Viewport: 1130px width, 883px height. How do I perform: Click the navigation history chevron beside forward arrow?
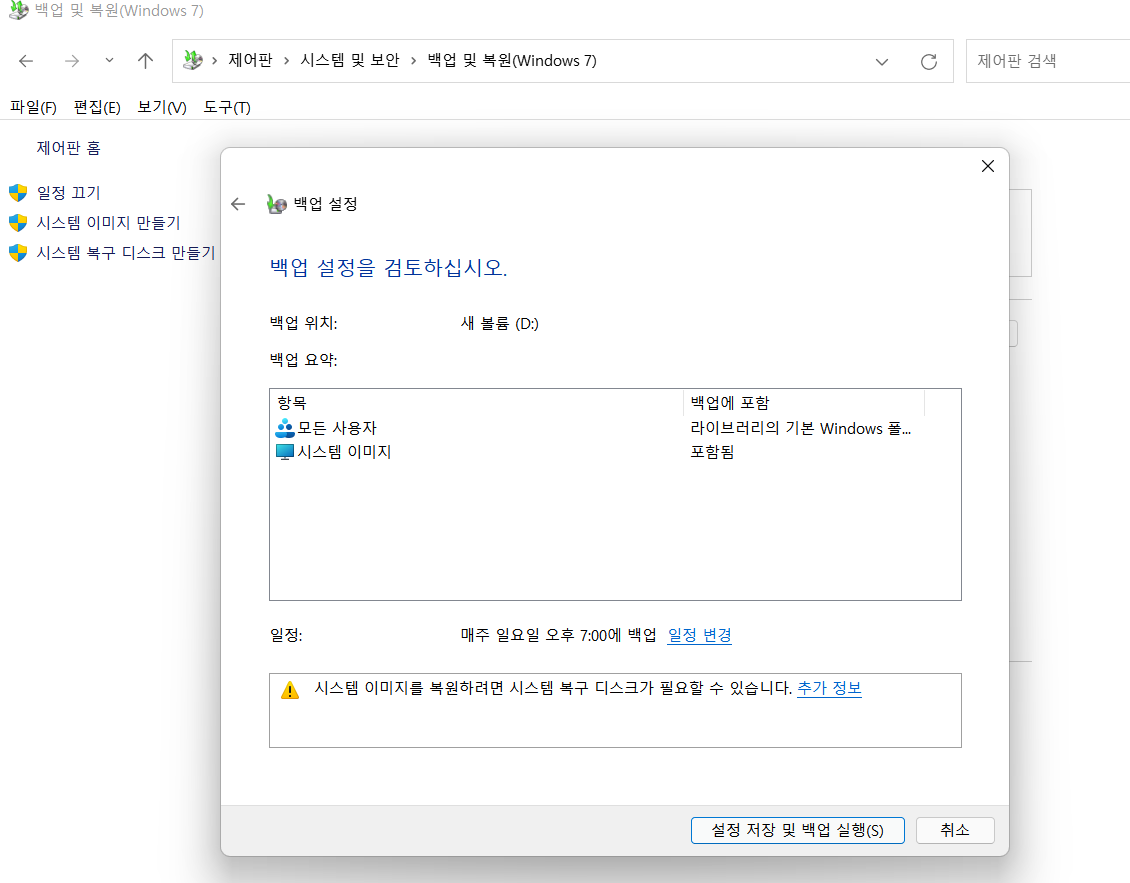109,60
